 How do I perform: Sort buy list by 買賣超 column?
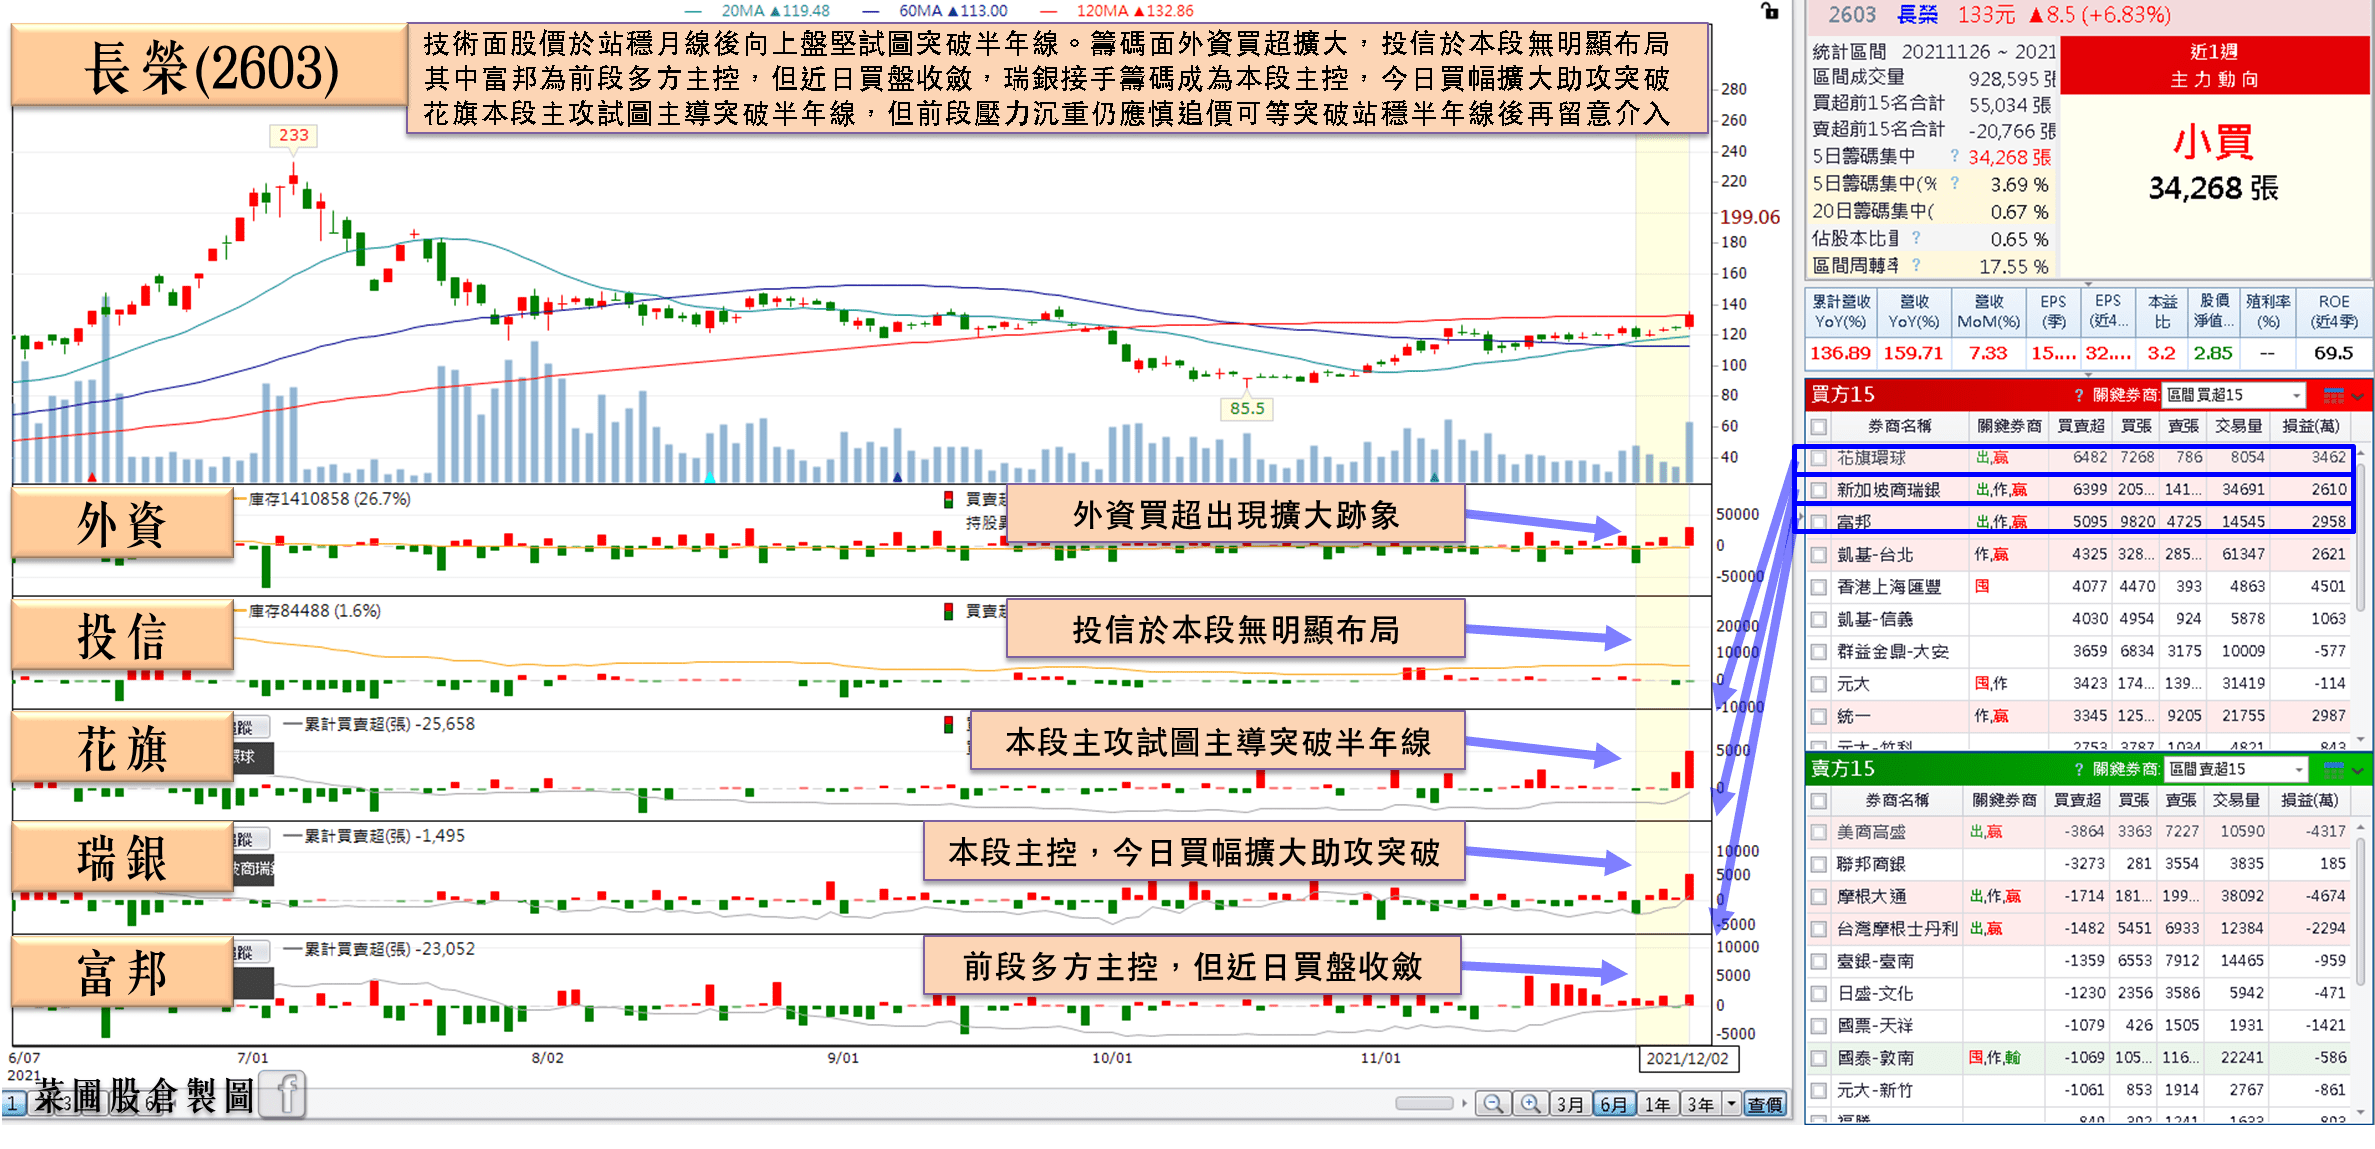(x=2080, y=427)
